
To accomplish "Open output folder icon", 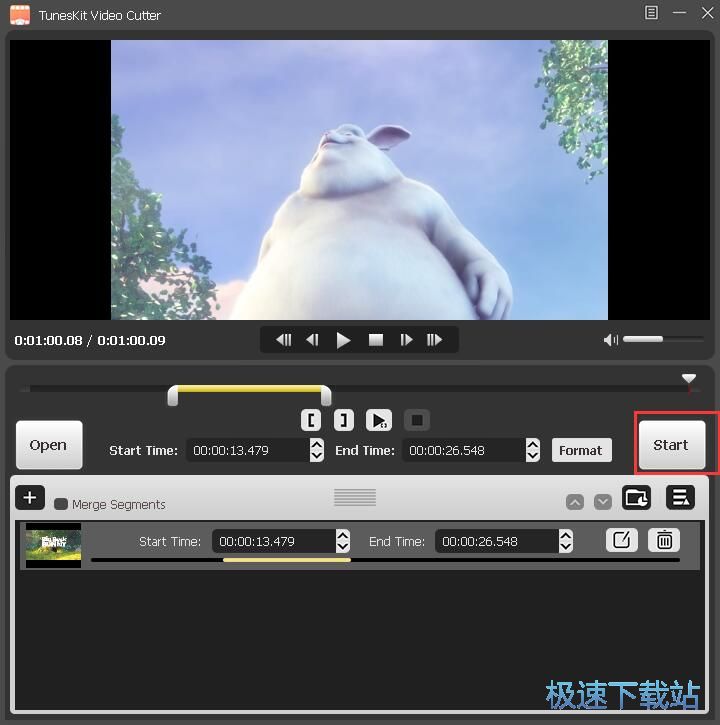I will pyautogui.click(x=636, y=498).
